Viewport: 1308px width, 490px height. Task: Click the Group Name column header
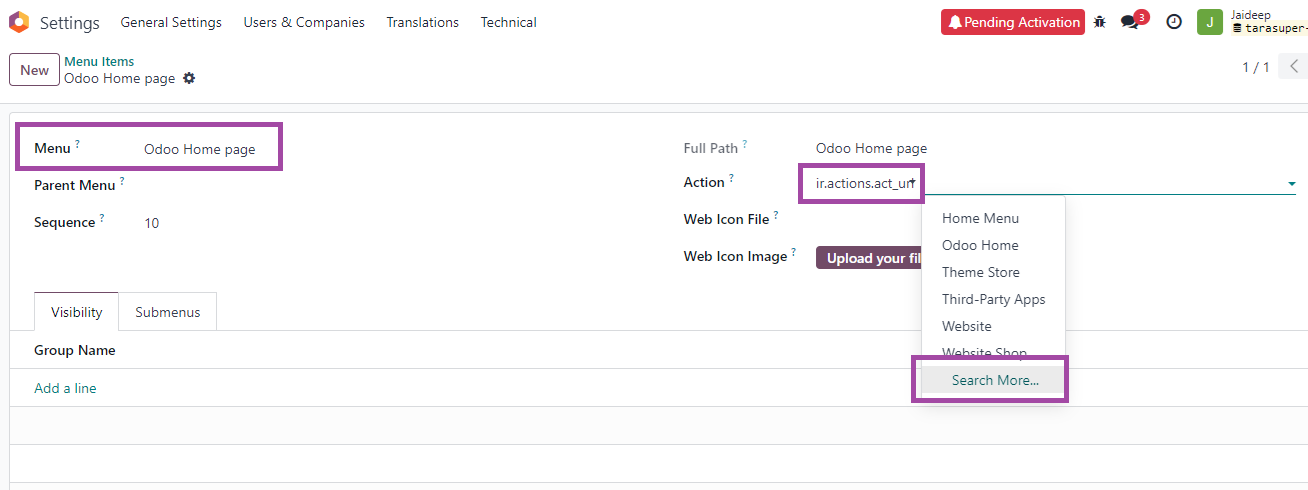pyautogui.click(x=75, y=350)
